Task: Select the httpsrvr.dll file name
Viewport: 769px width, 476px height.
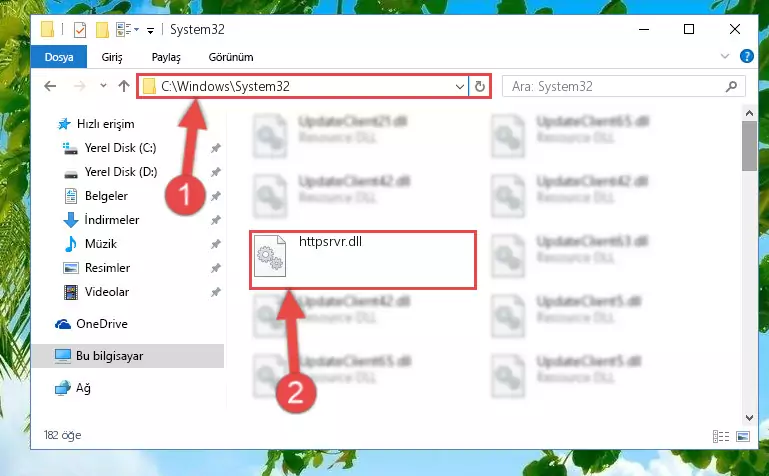Action: (330, 242)
